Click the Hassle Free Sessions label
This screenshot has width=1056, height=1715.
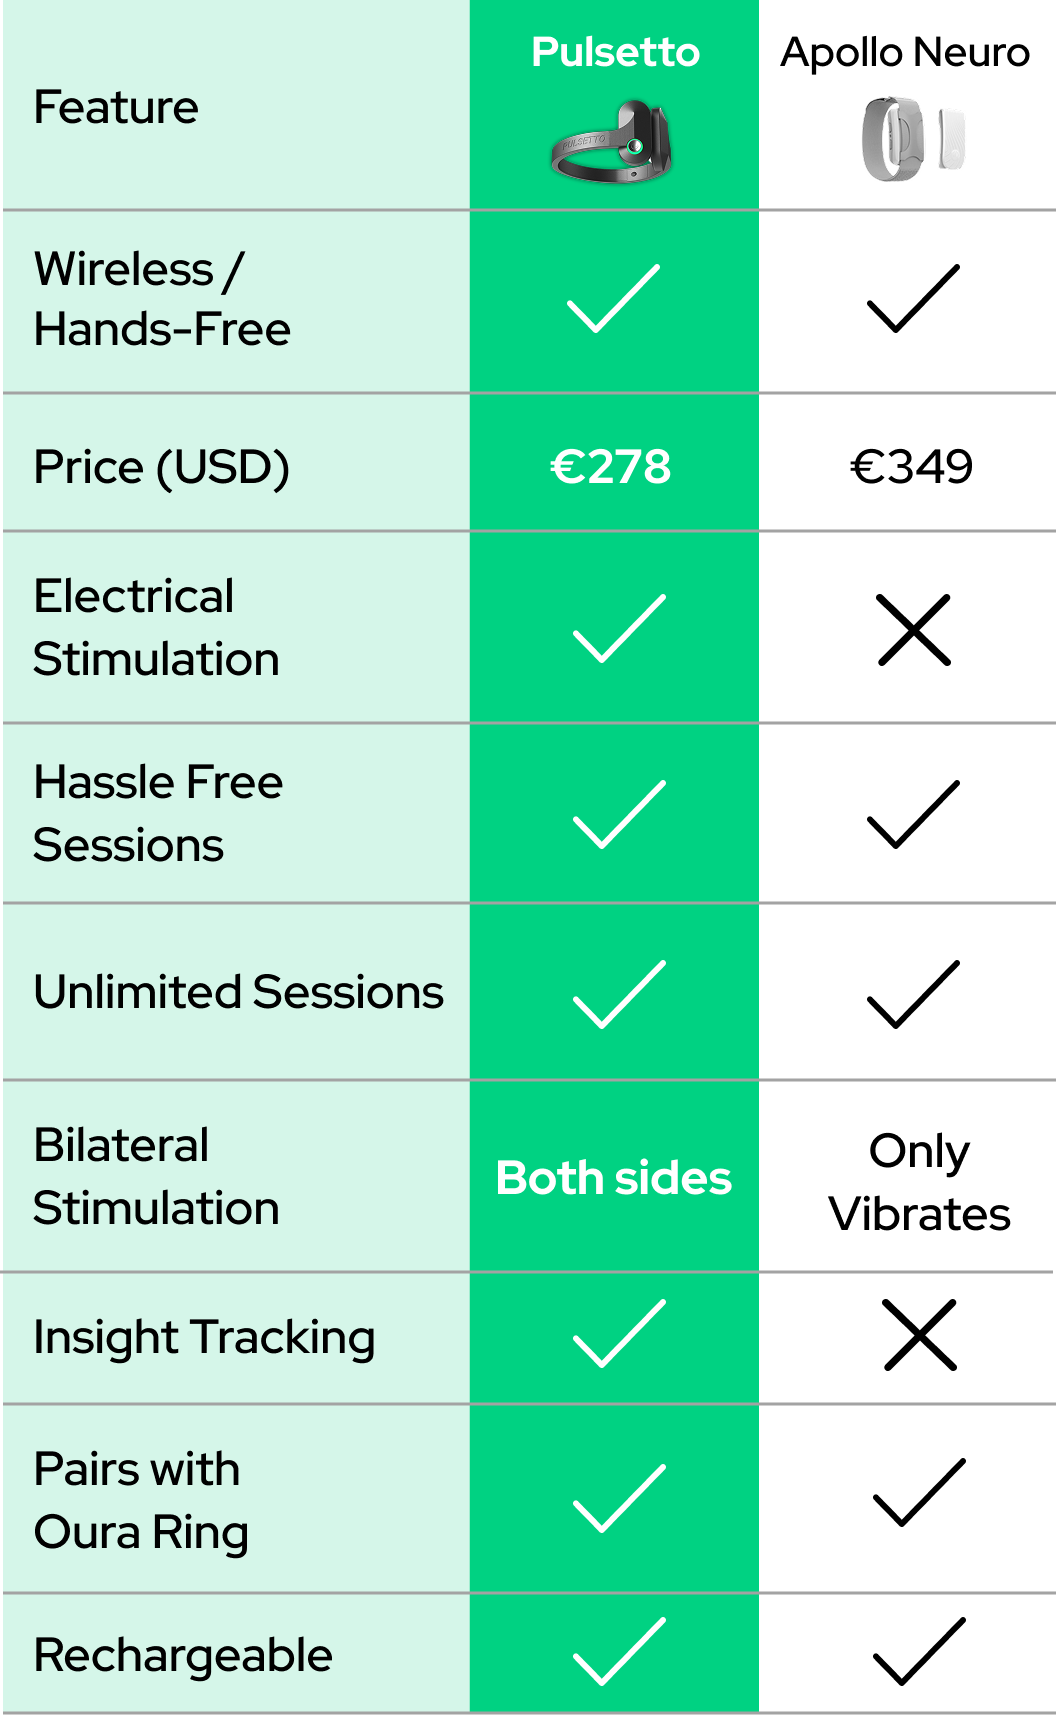(158, 813)
